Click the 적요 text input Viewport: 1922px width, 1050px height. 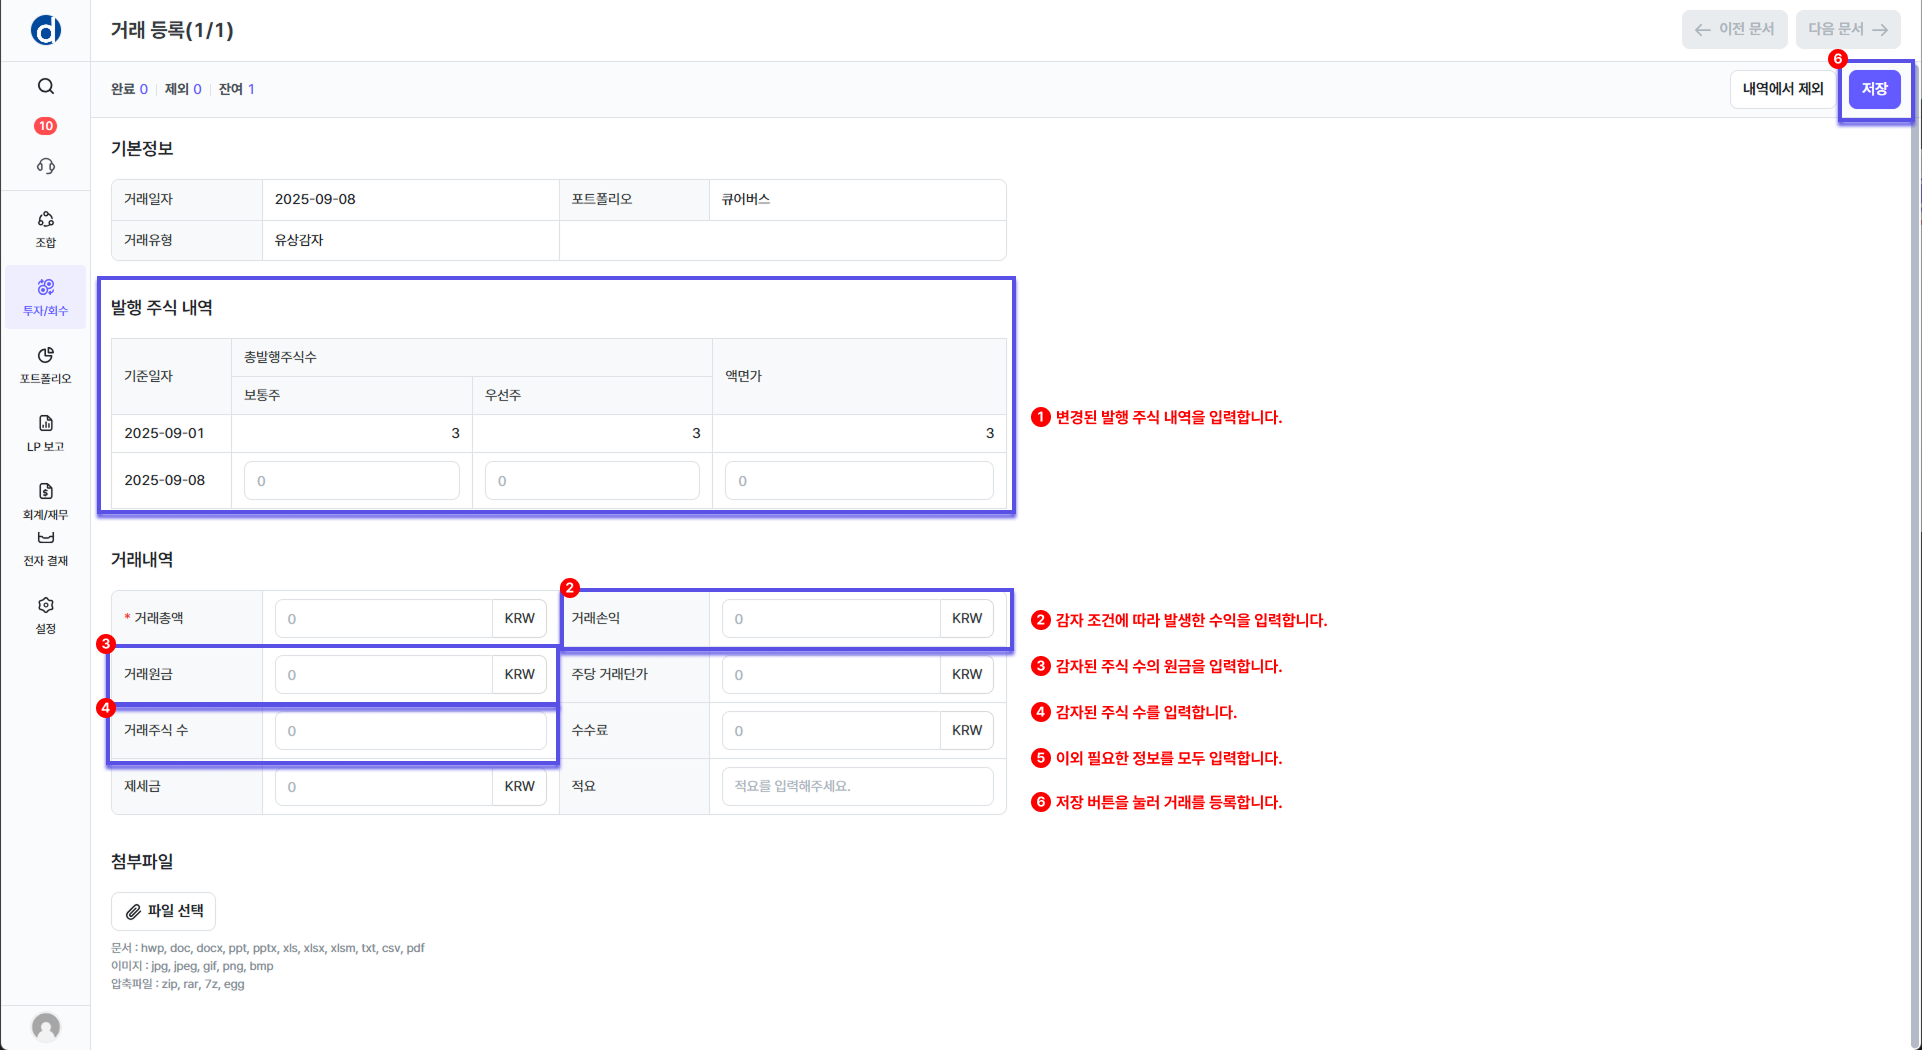point(857,787)
